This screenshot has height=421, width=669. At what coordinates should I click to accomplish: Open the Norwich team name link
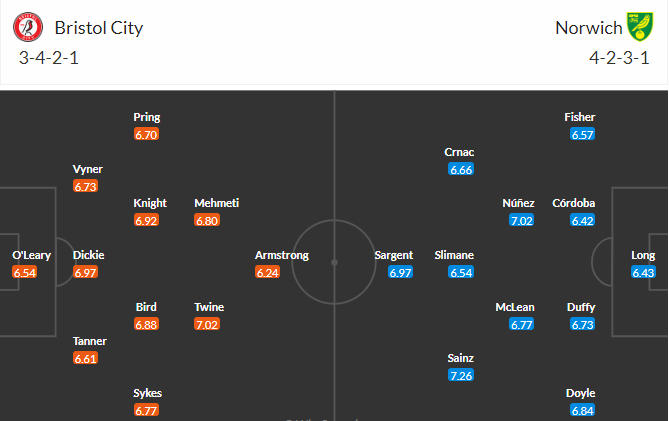588,28
